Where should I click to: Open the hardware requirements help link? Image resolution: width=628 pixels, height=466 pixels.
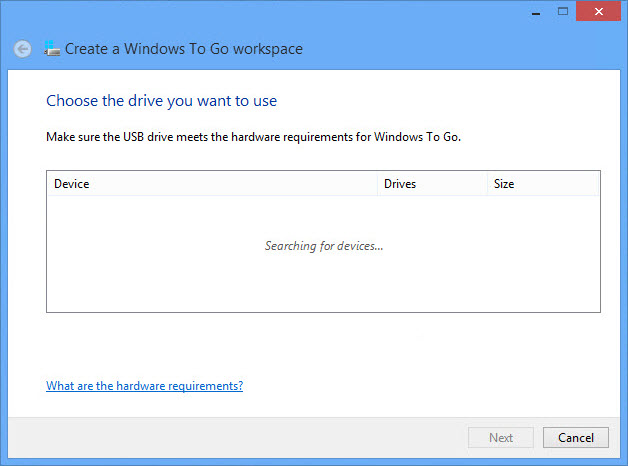pyautogui.click(x=145, y=386)
